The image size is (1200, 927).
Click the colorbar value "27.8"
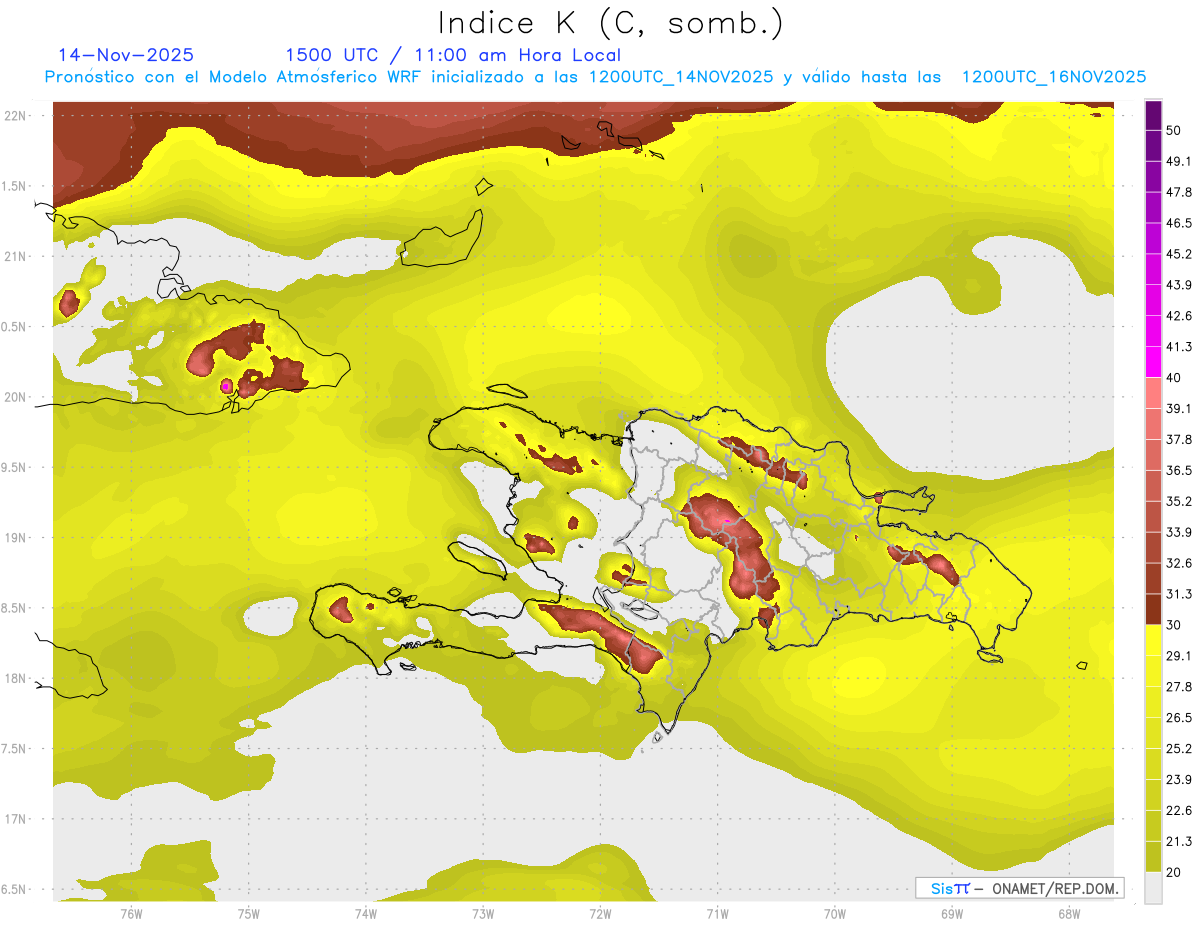click(1179, 687)
